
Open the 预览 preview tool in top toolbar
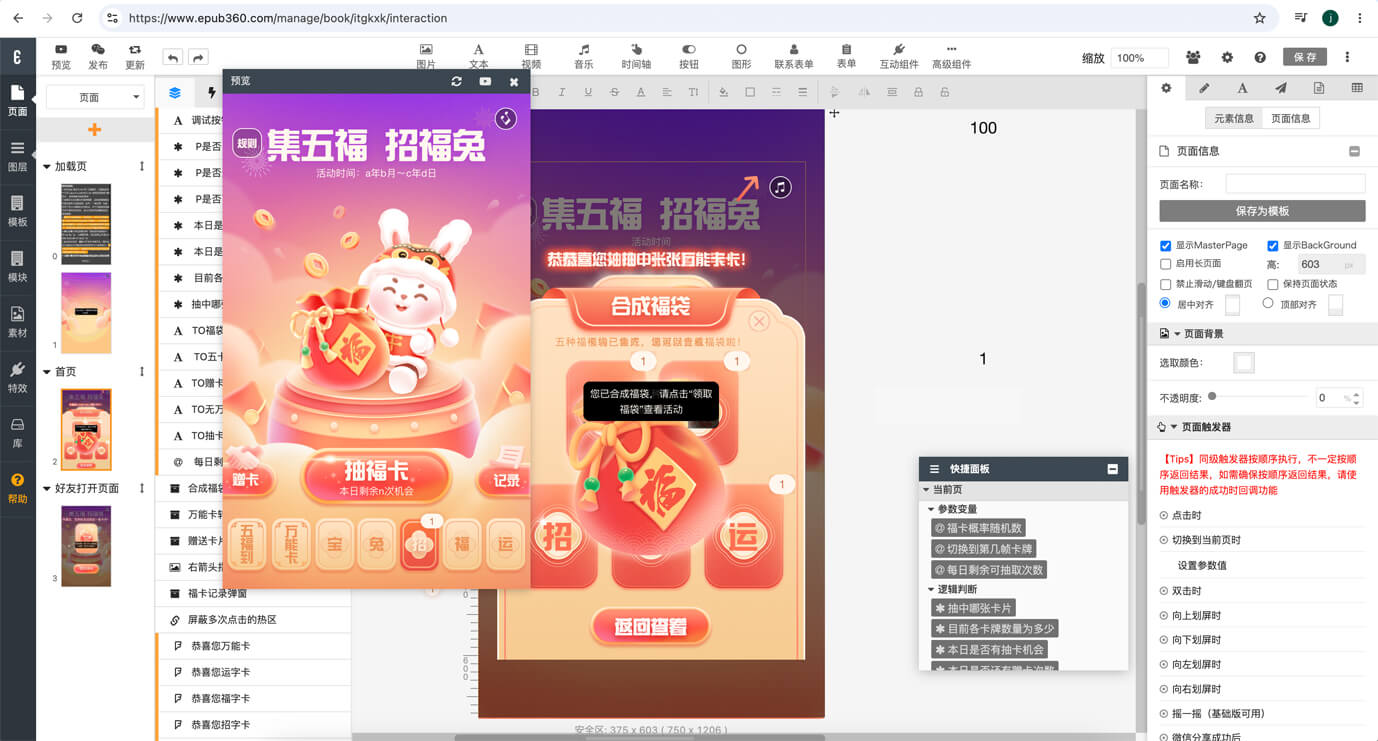[61, 56]
